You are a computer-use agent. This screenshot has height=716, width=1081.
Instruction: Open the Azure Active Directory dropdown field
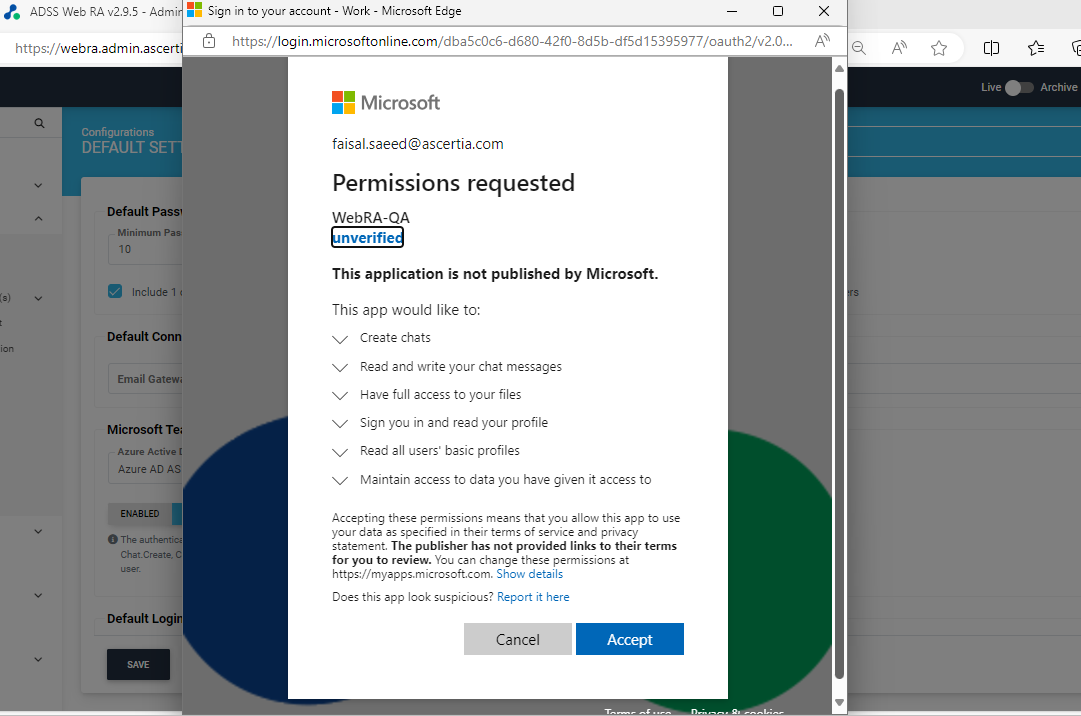click(145, 469)
